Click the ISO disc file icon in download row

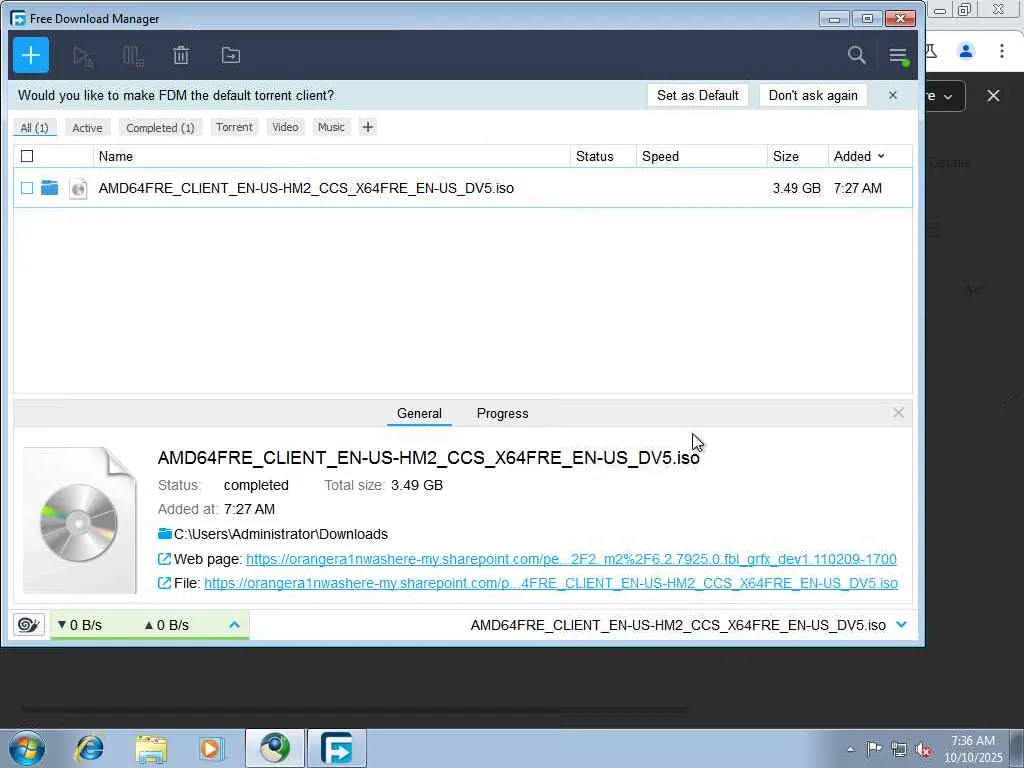click(x=78, y=189)
